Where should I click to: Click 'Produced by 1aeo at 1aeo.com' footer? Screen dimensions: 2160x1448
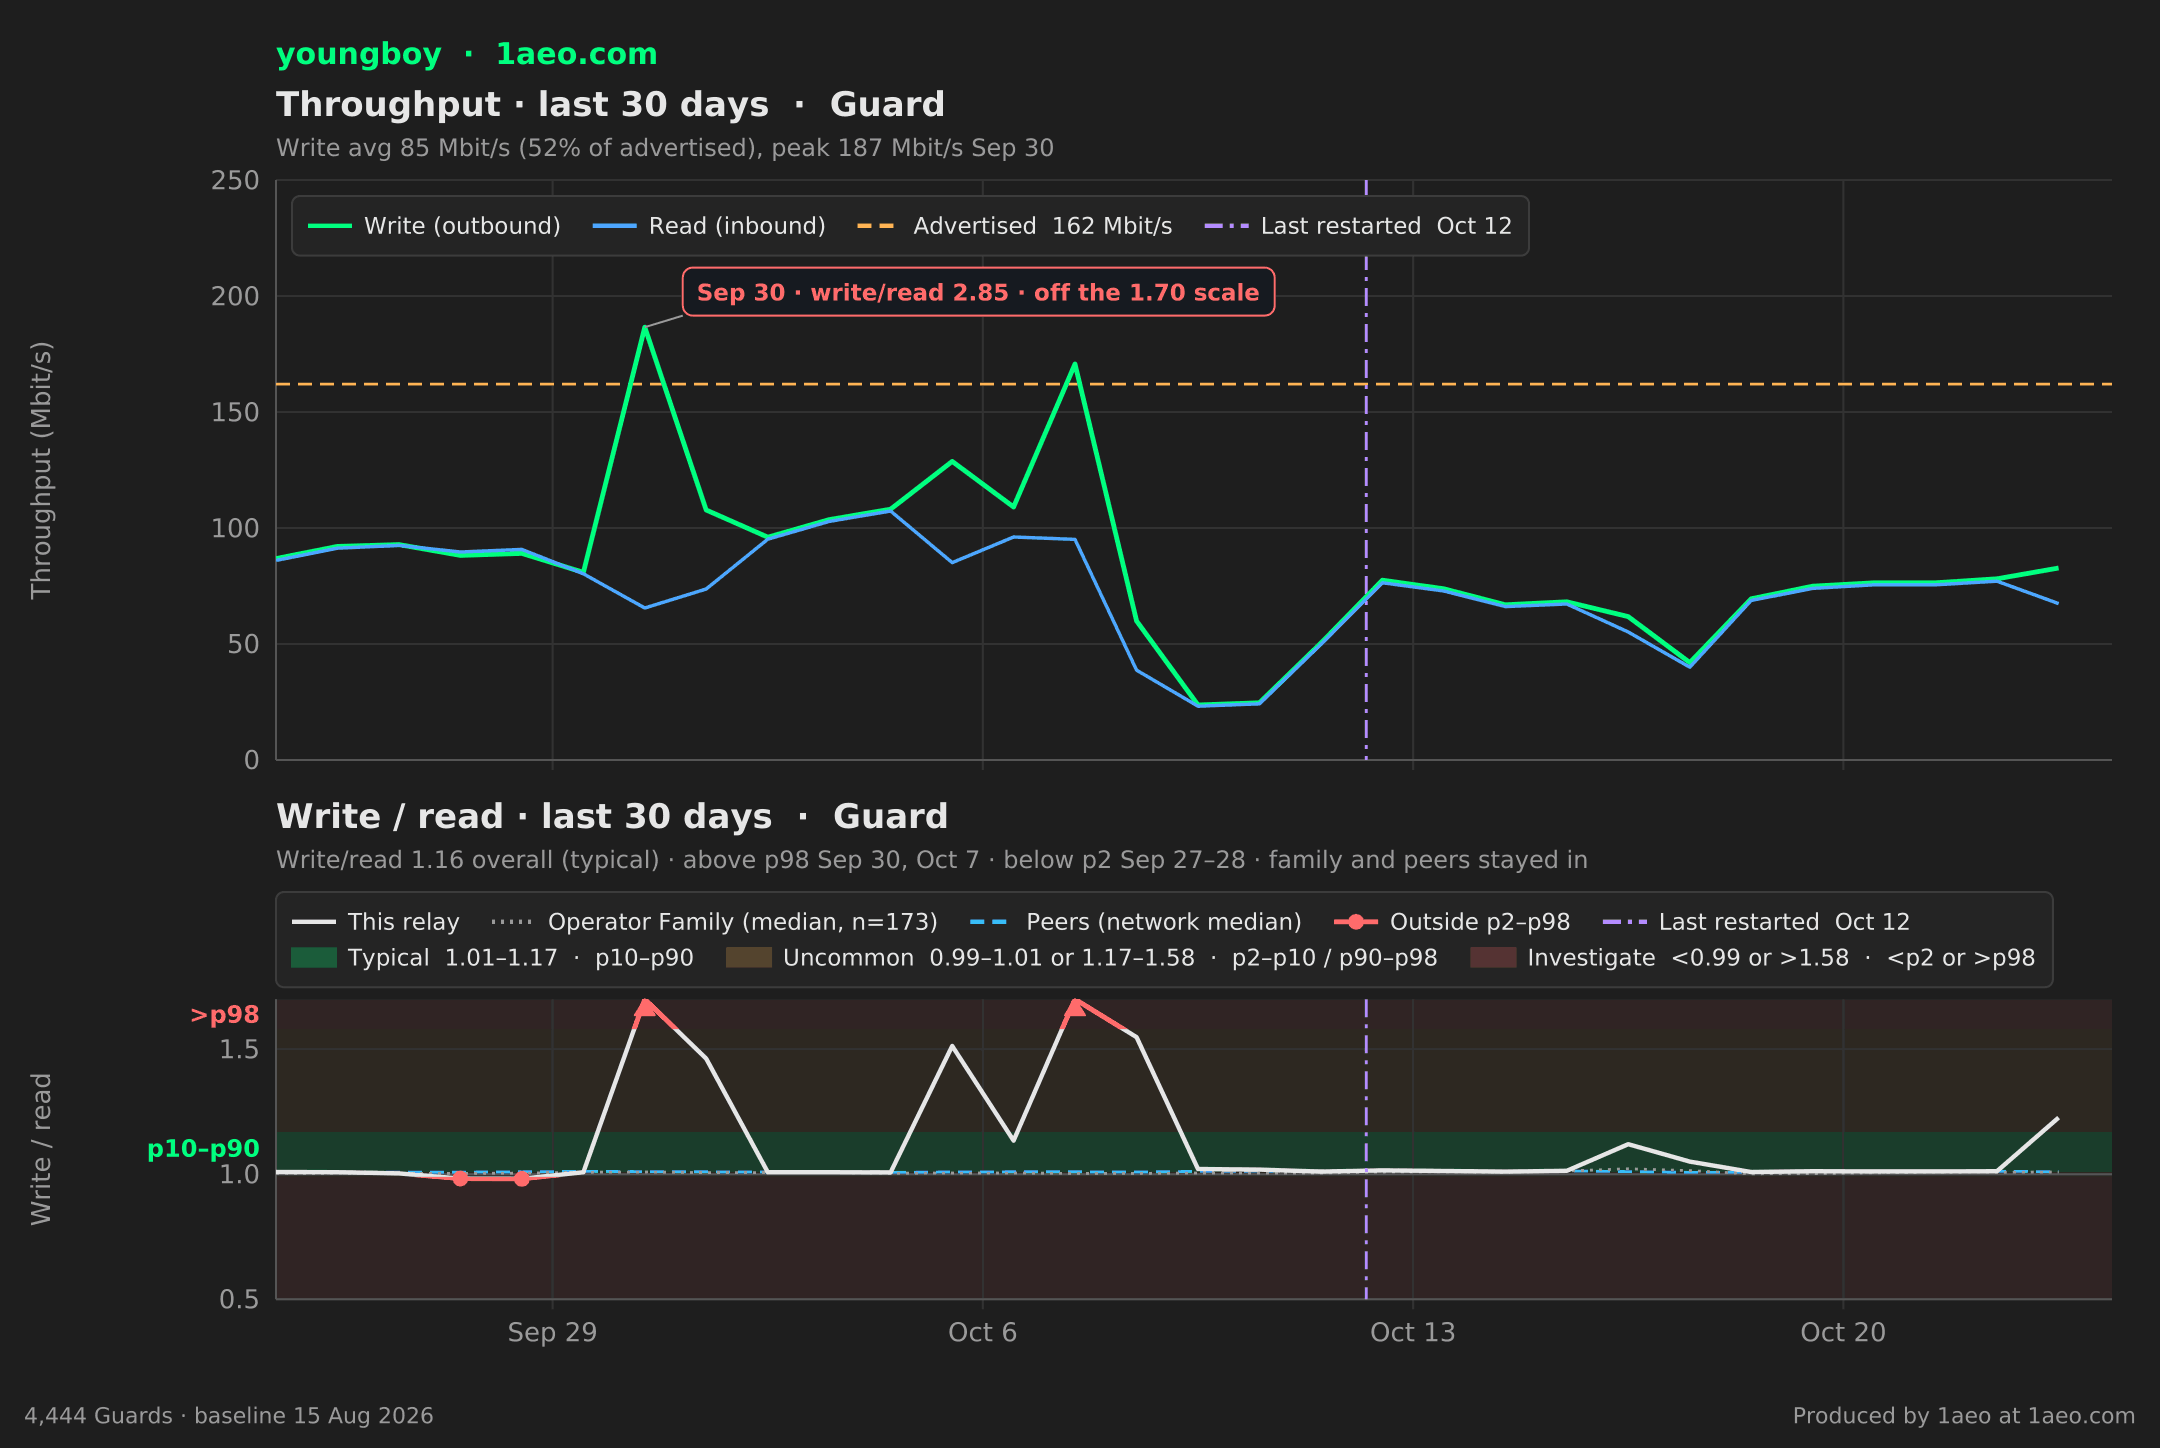click(x=1964, y=1416)
